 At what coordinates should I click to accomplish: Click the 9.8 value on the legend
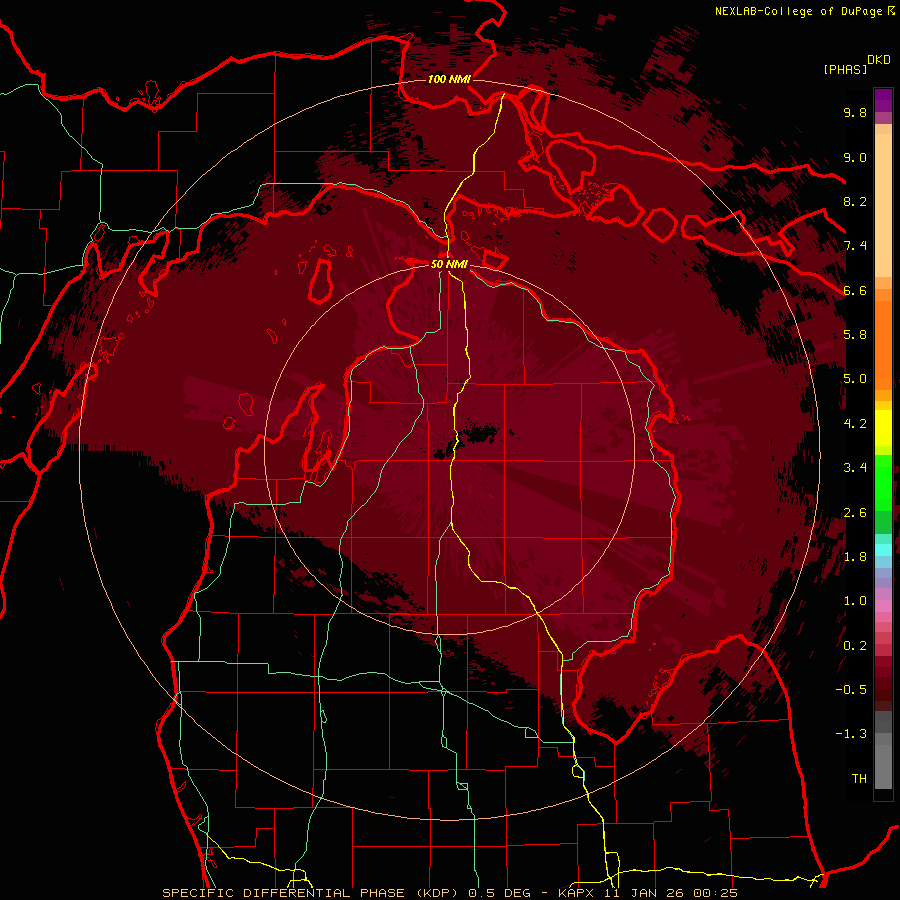point(855,112)
